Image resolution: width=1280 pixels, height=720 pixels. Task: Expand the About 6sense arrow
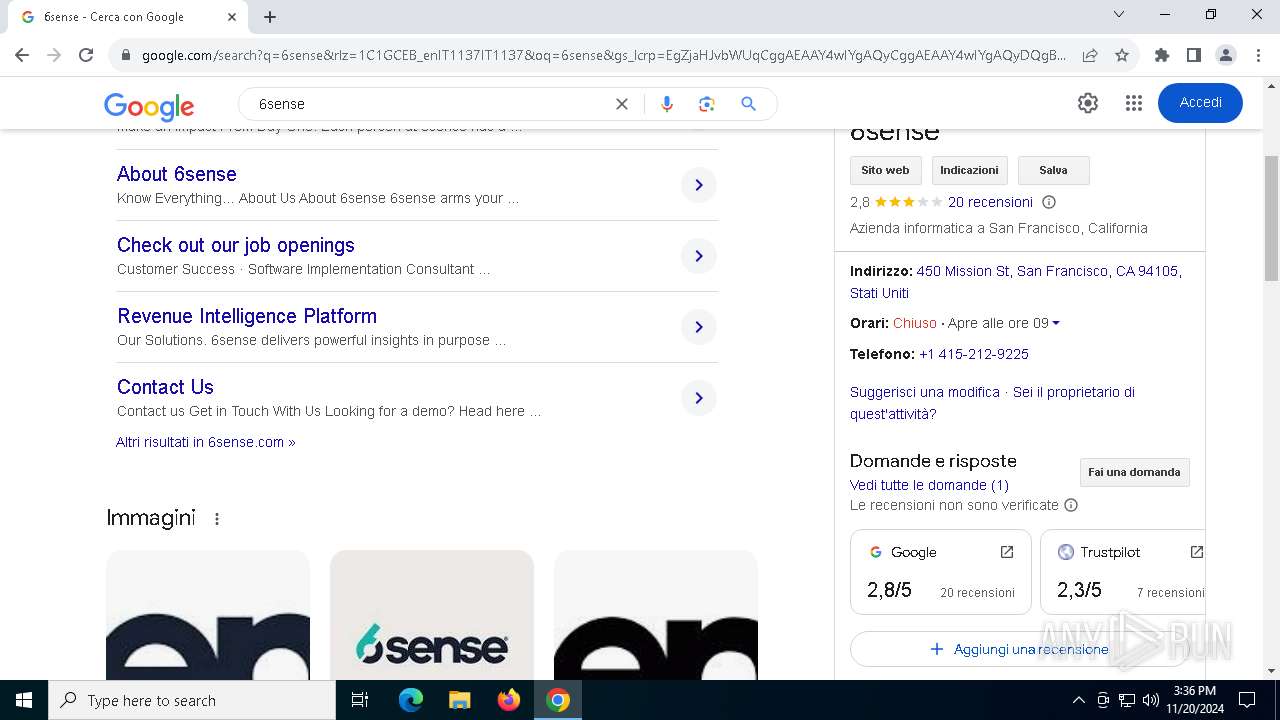point(699,185)
